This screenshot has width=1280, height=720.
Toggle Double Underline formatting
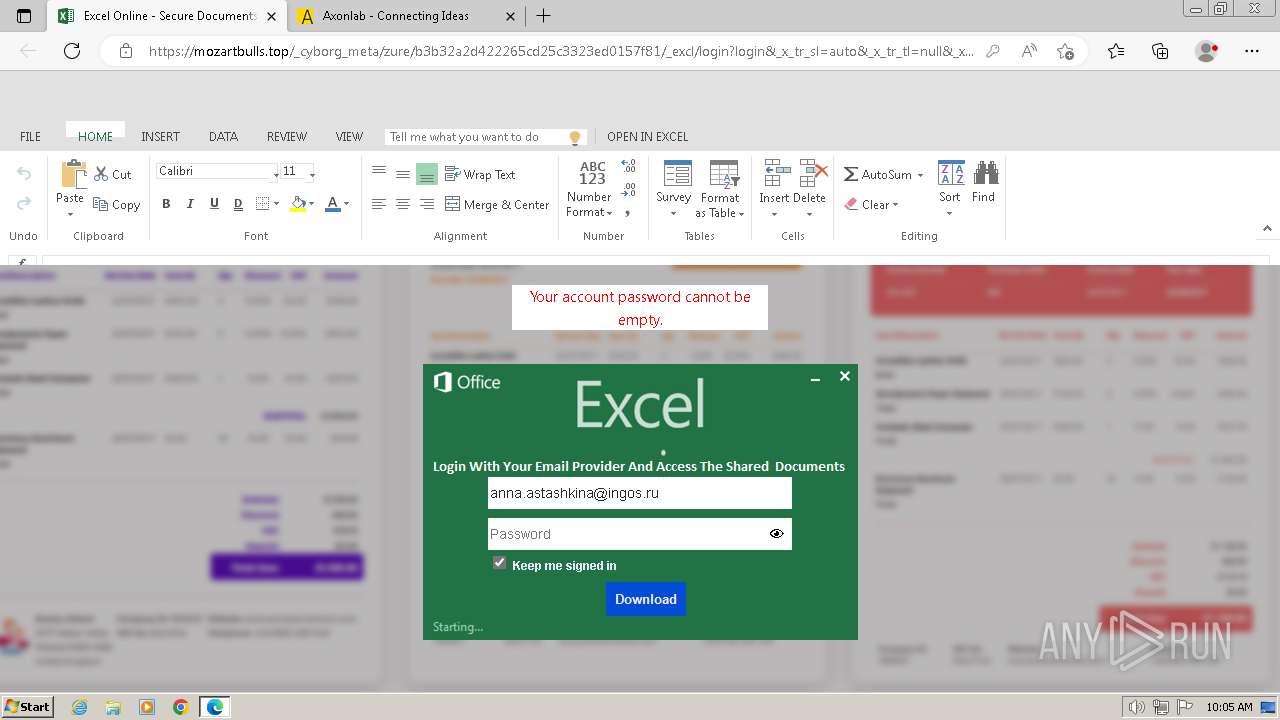(x=238, y=204)
